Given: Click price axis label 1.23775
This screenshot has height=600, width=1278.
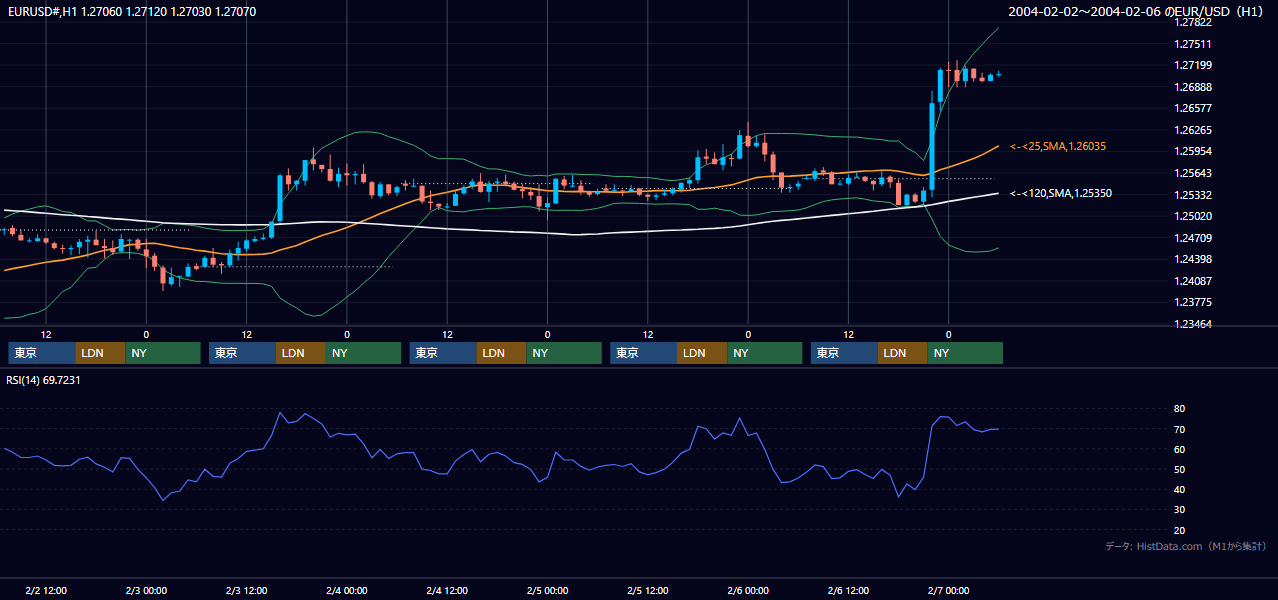Looking at the screenshot, I should (1195, 302).
